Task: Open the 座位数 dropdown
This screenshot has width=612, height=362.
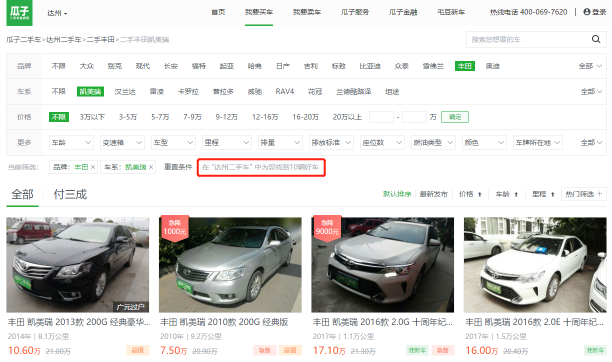Action: click(x=382, y=143)
